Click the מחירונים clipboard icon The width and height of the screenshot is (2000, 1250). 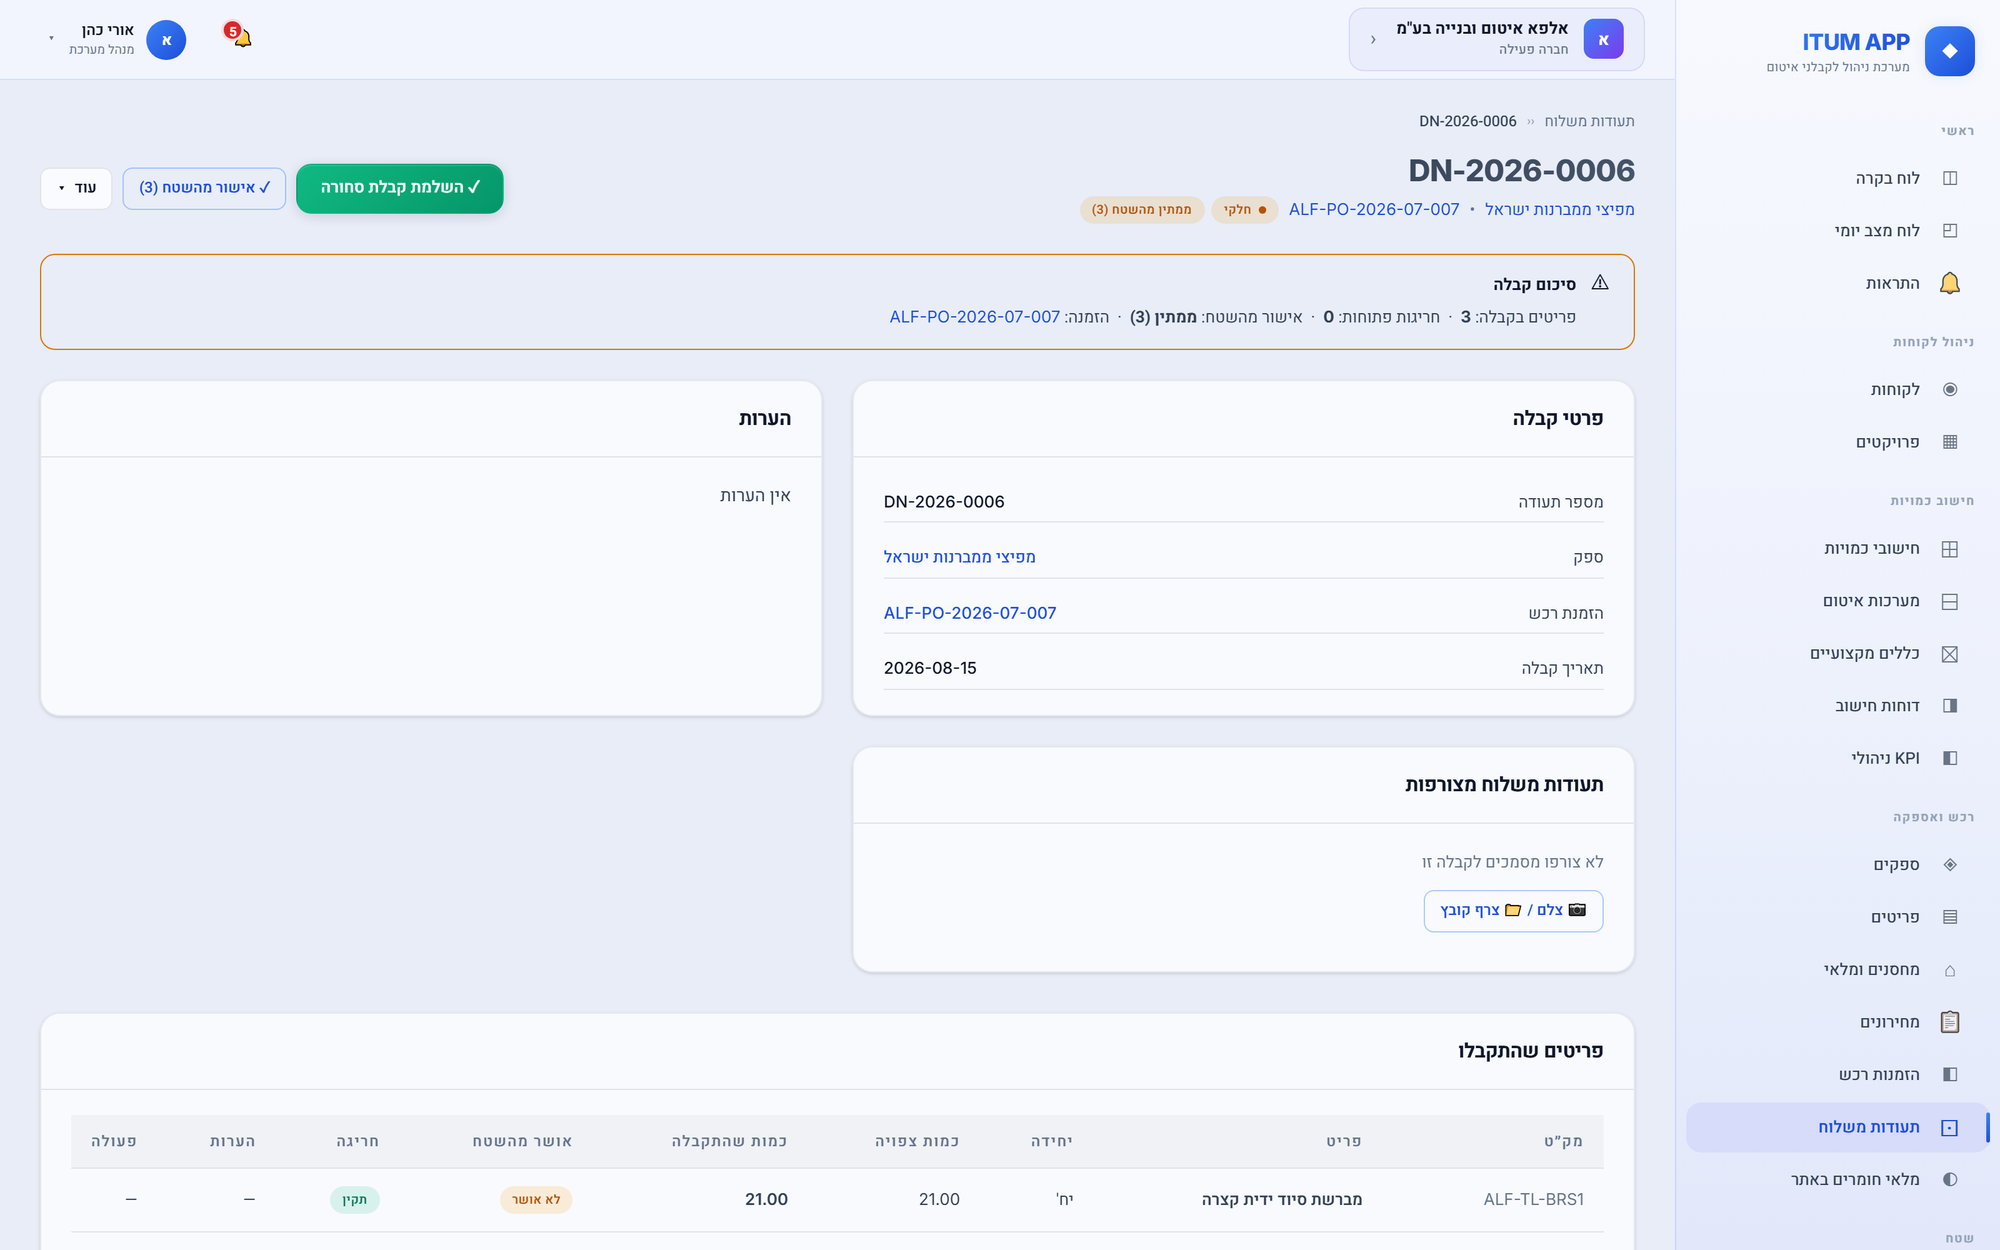click(1949, 1022)
